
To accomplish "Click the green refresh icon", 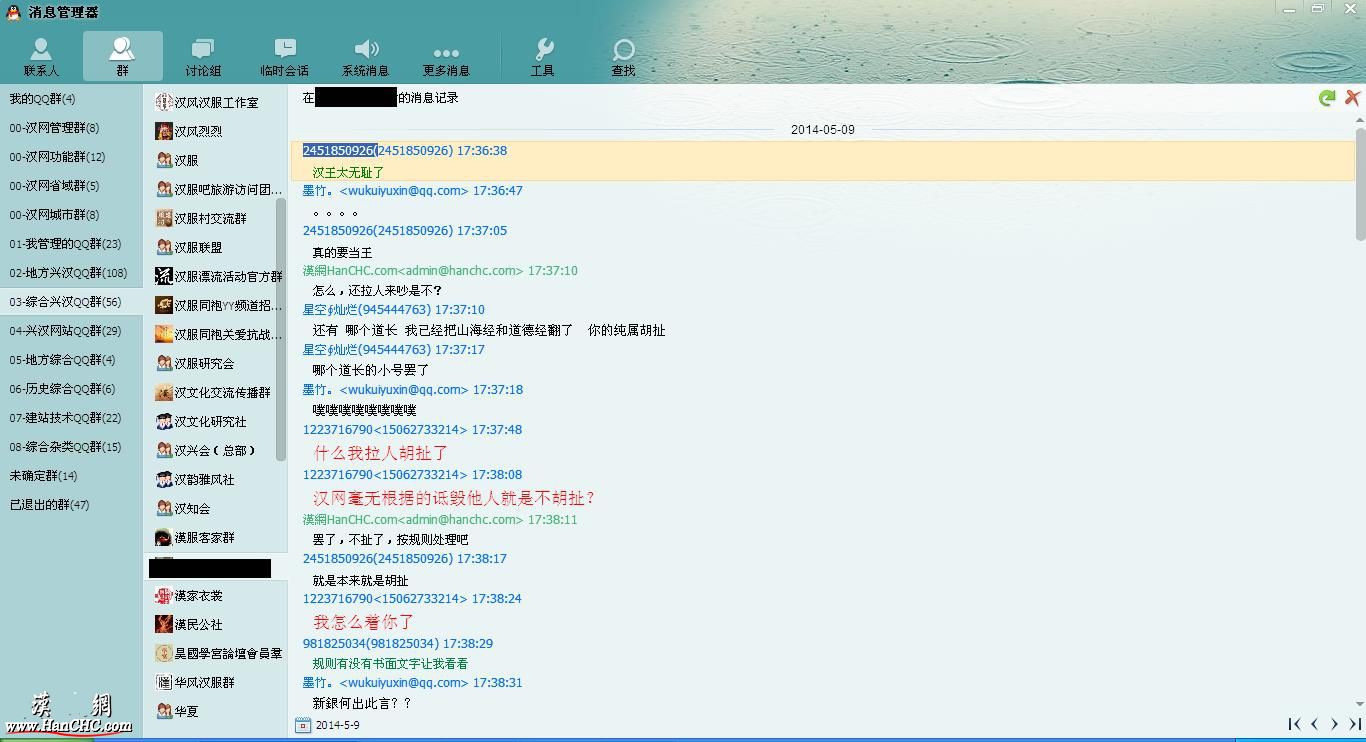I will [1327, 98].
